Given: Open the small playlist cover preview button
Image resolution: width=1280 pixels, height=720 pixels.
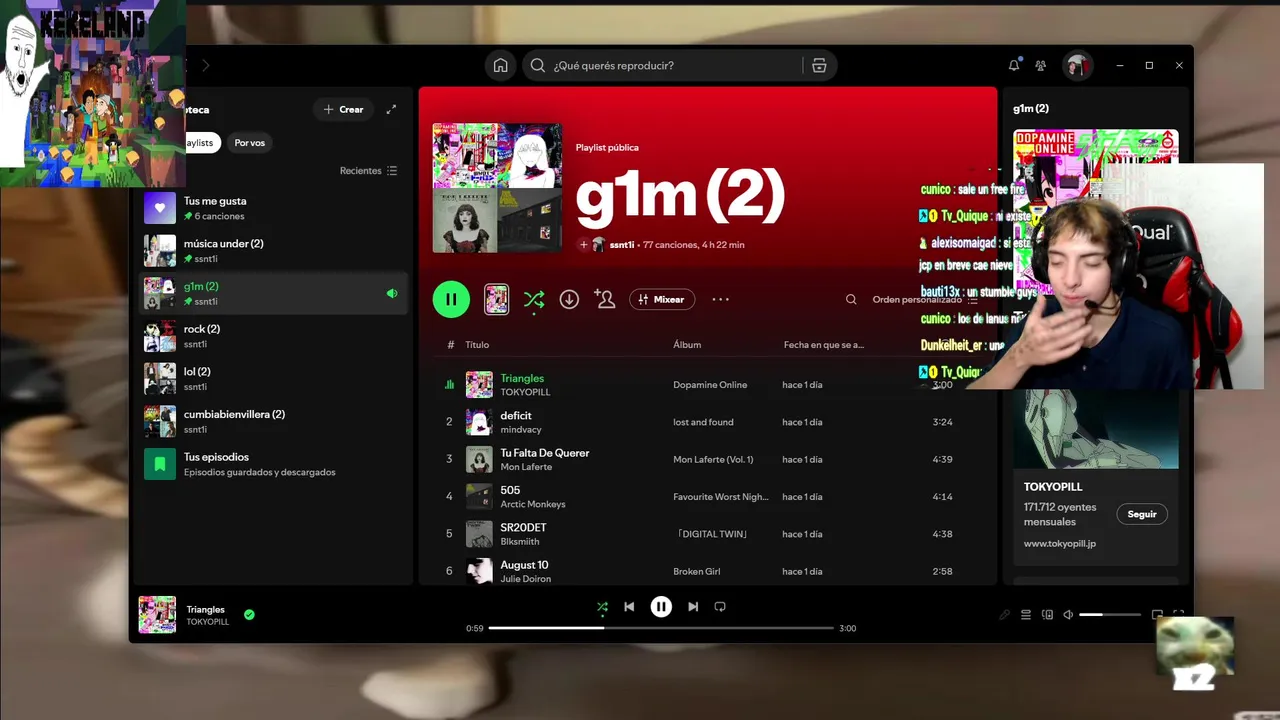Looking at the screenshot, I should (x=497, y=299).
